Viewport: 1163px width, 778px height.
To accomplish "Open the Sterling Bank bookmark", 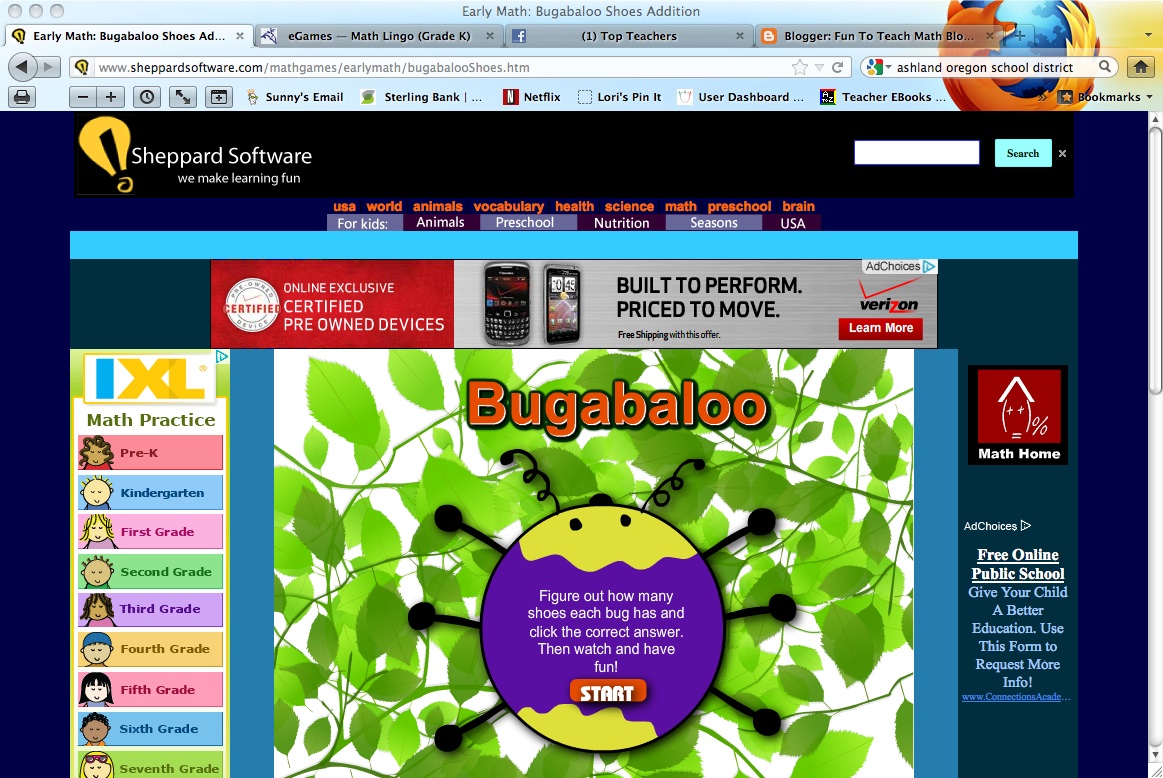I will pyautogui.click(x=421, y=96).
